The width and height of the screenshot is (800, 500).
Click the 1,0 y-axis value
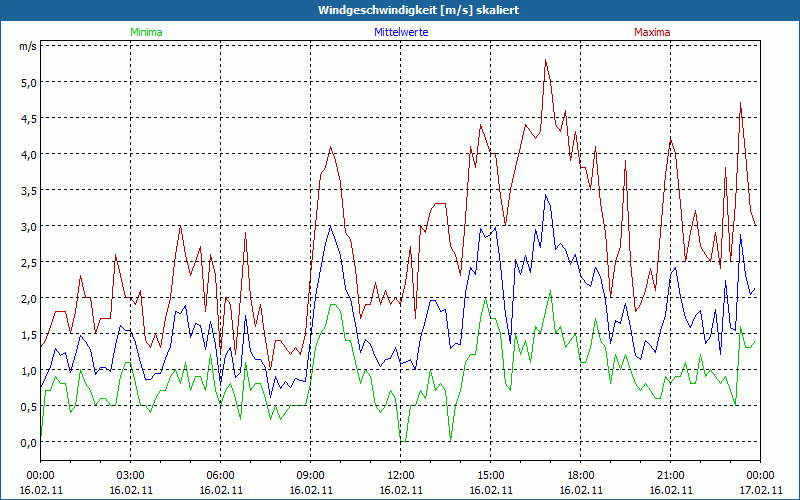click(x=28, y=370)
